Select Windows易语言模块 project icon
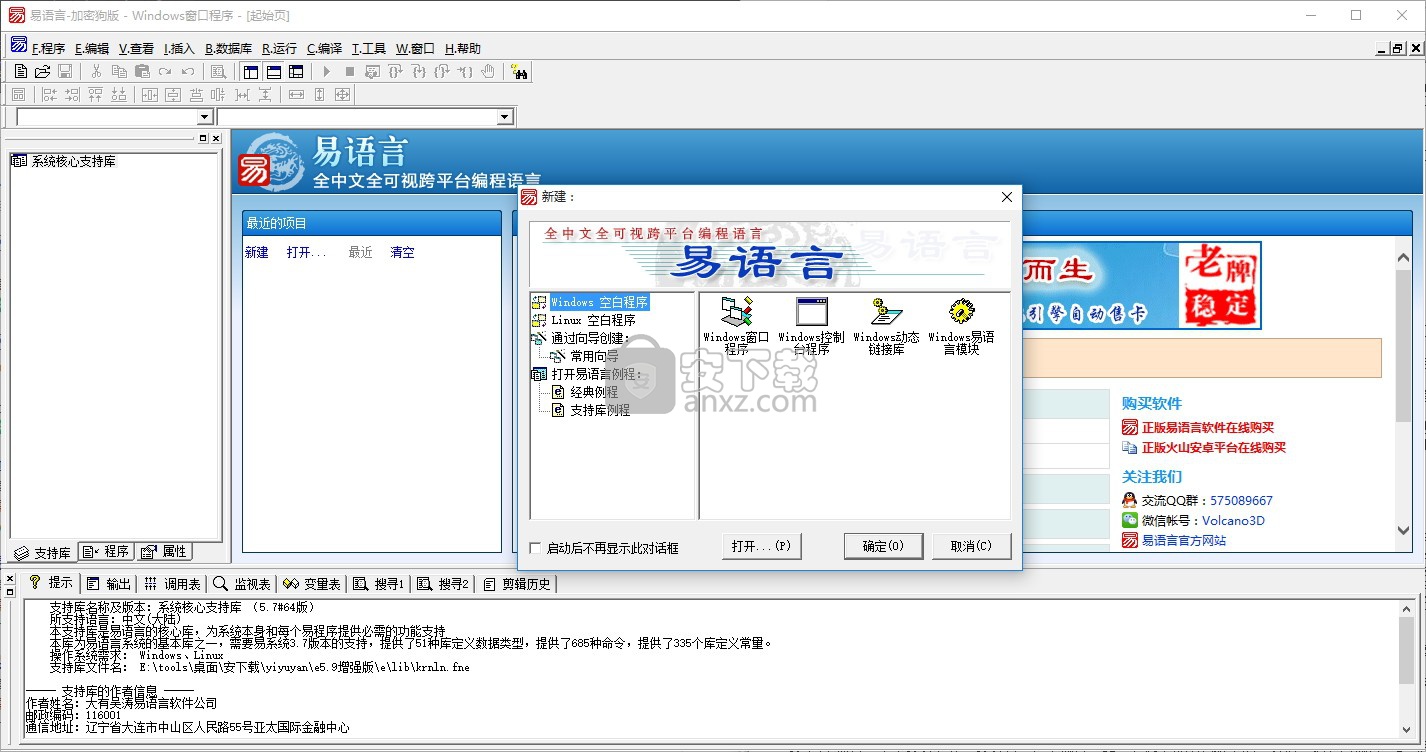 (961, 326)
